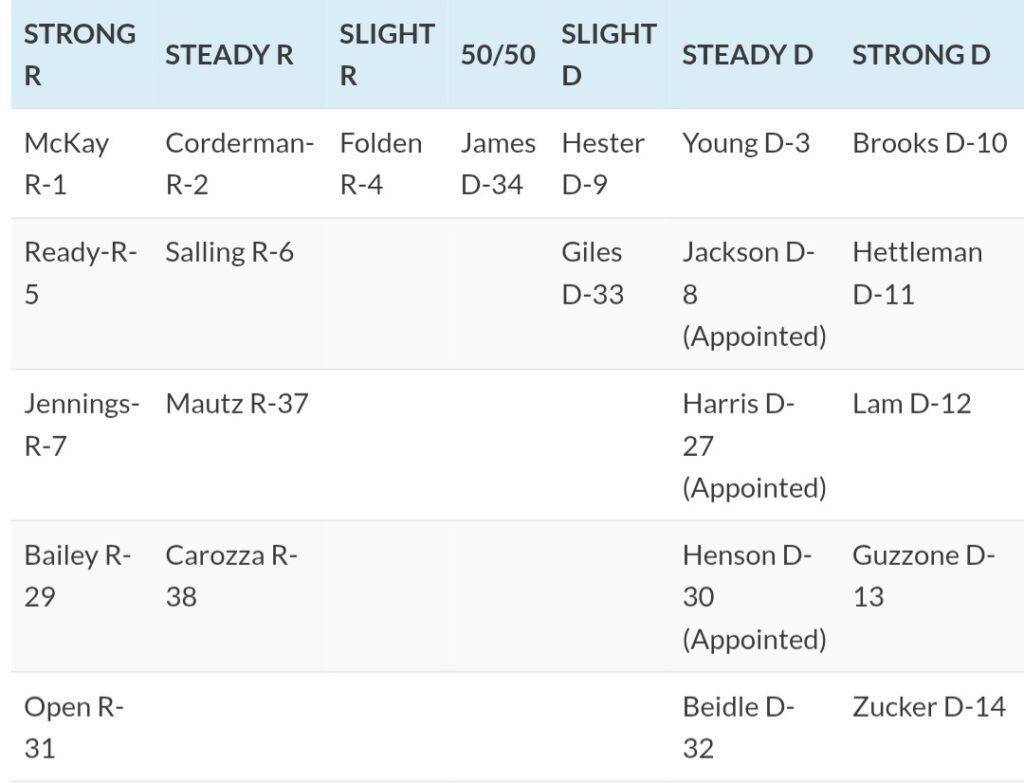
Task: Click the Giles D-33 cell
Action: click(592, 273)
